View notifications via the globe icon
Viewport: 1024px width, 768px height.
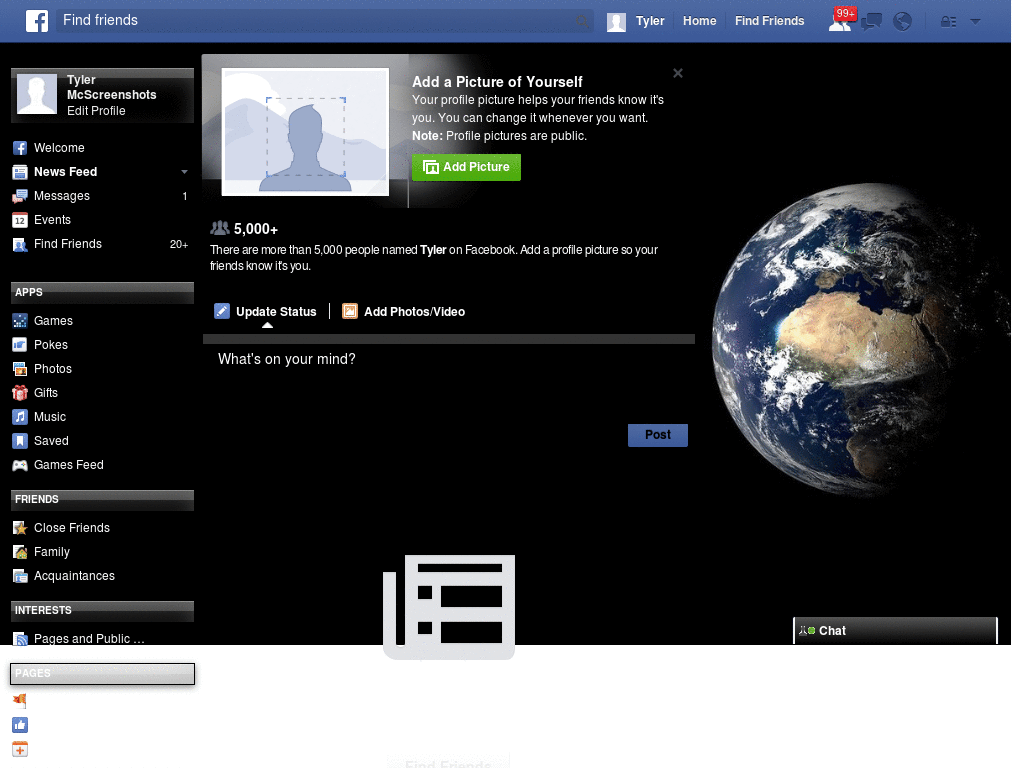(902, 21)
